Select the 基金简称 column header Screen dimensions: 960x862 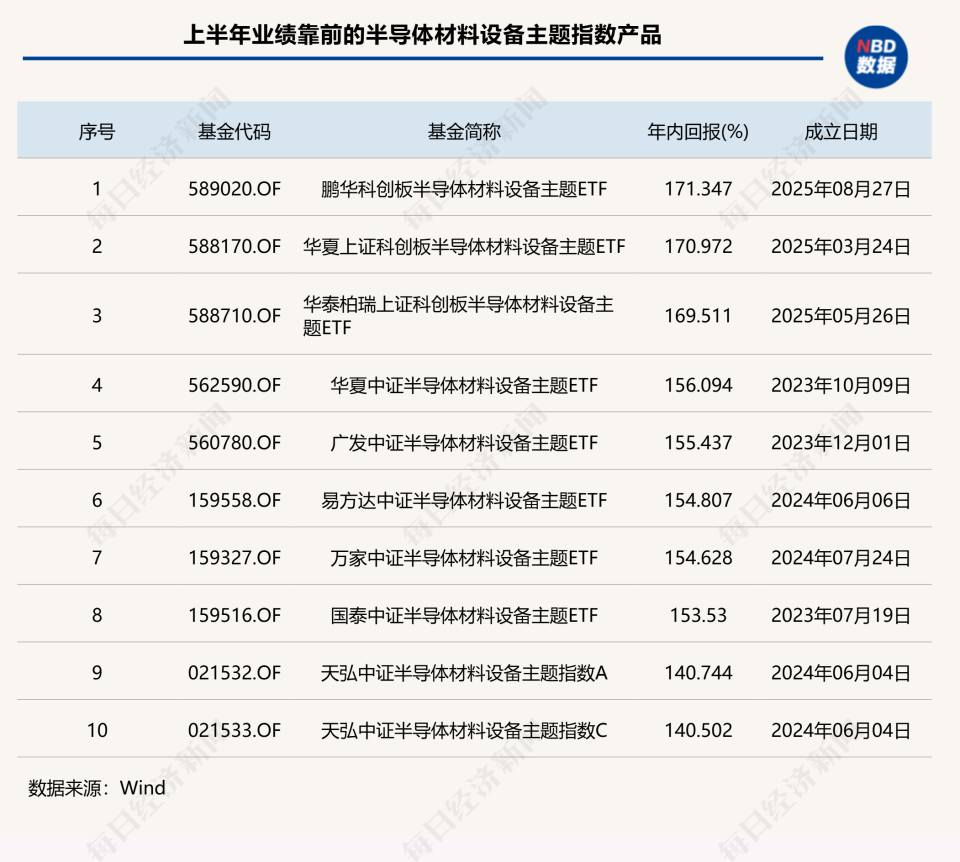pos(464,132)
